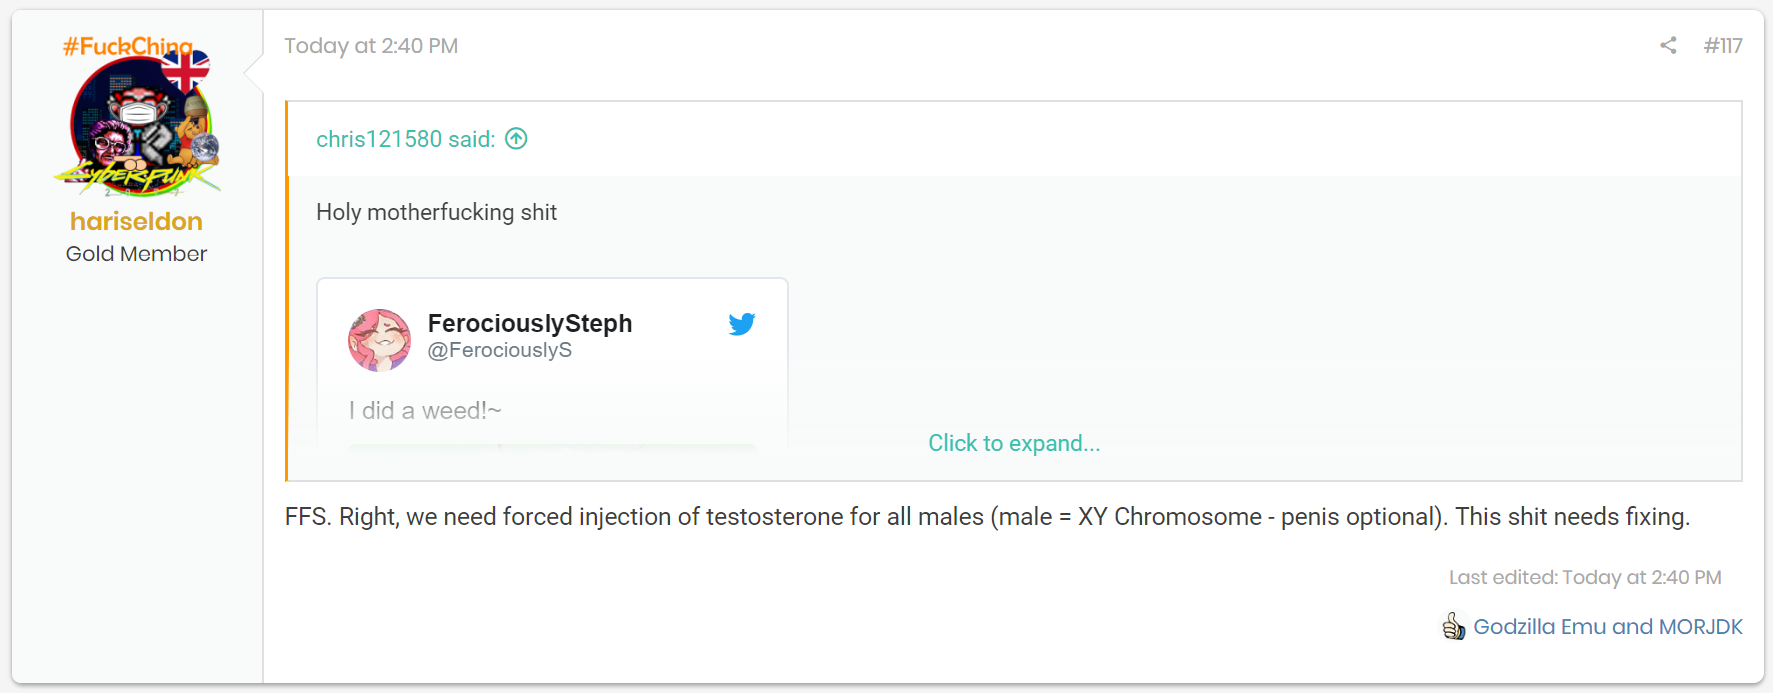Screen dimensions: 1773x693
Task: Click inside the embedded tweet card
Action: (x=552, y=364)
